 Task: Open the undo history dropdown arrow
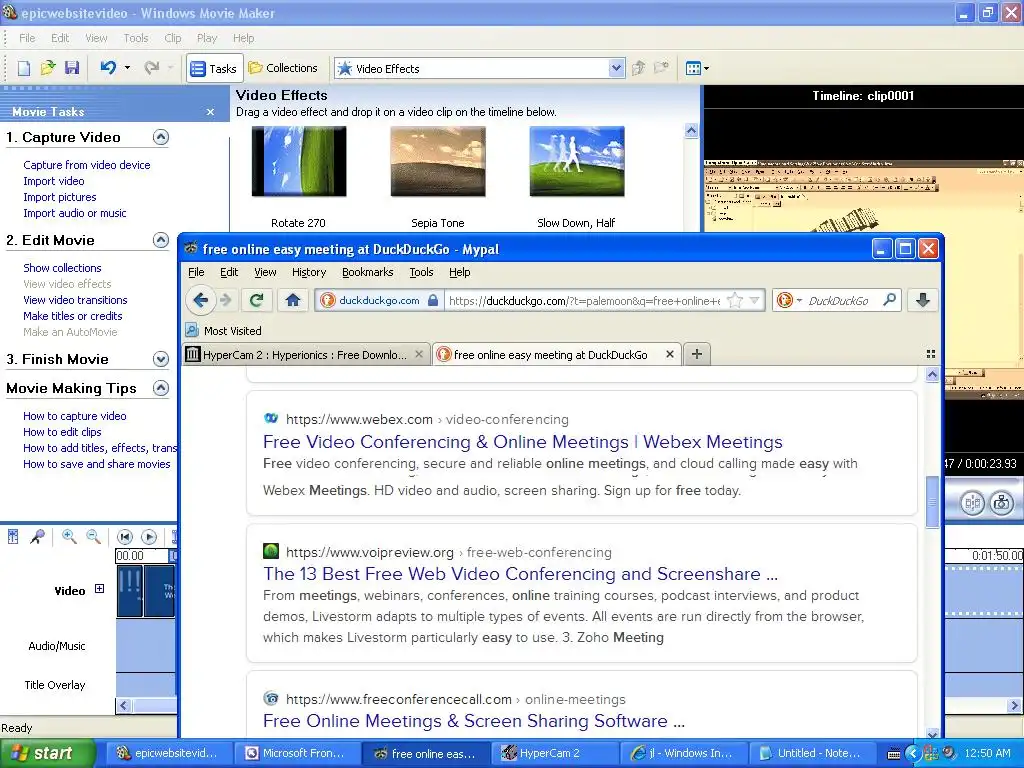click(127, 68)
